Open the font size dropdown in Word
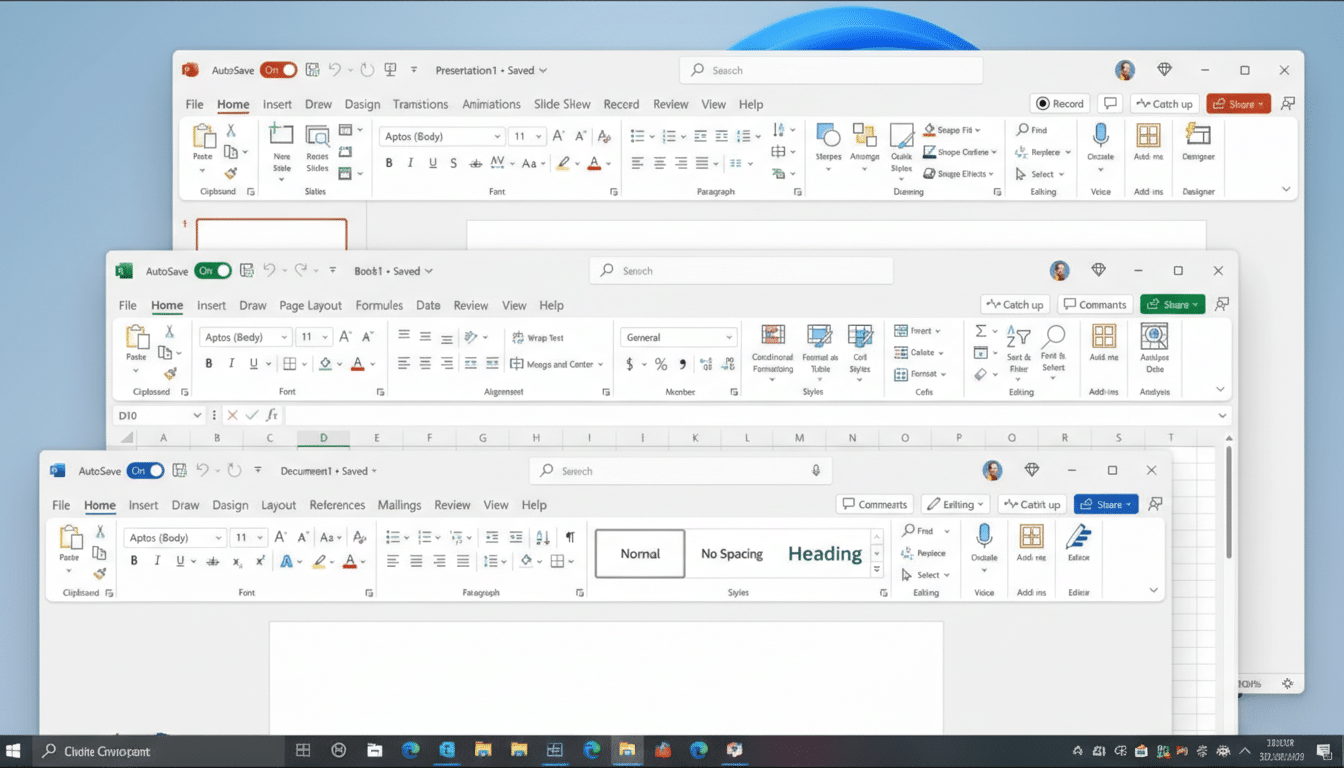Screen dimensions: 1344x768 click(262, 537)
